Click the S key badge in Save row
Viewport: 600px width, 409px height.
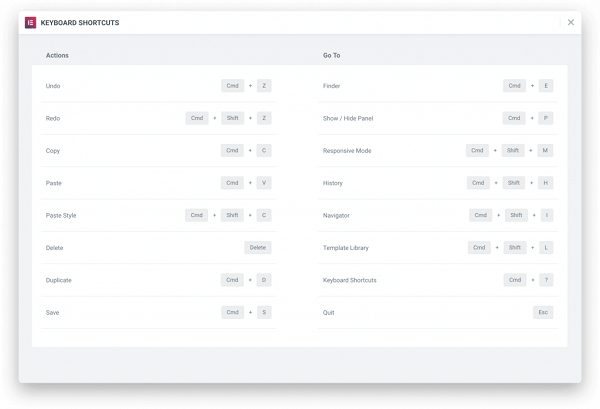264,312
